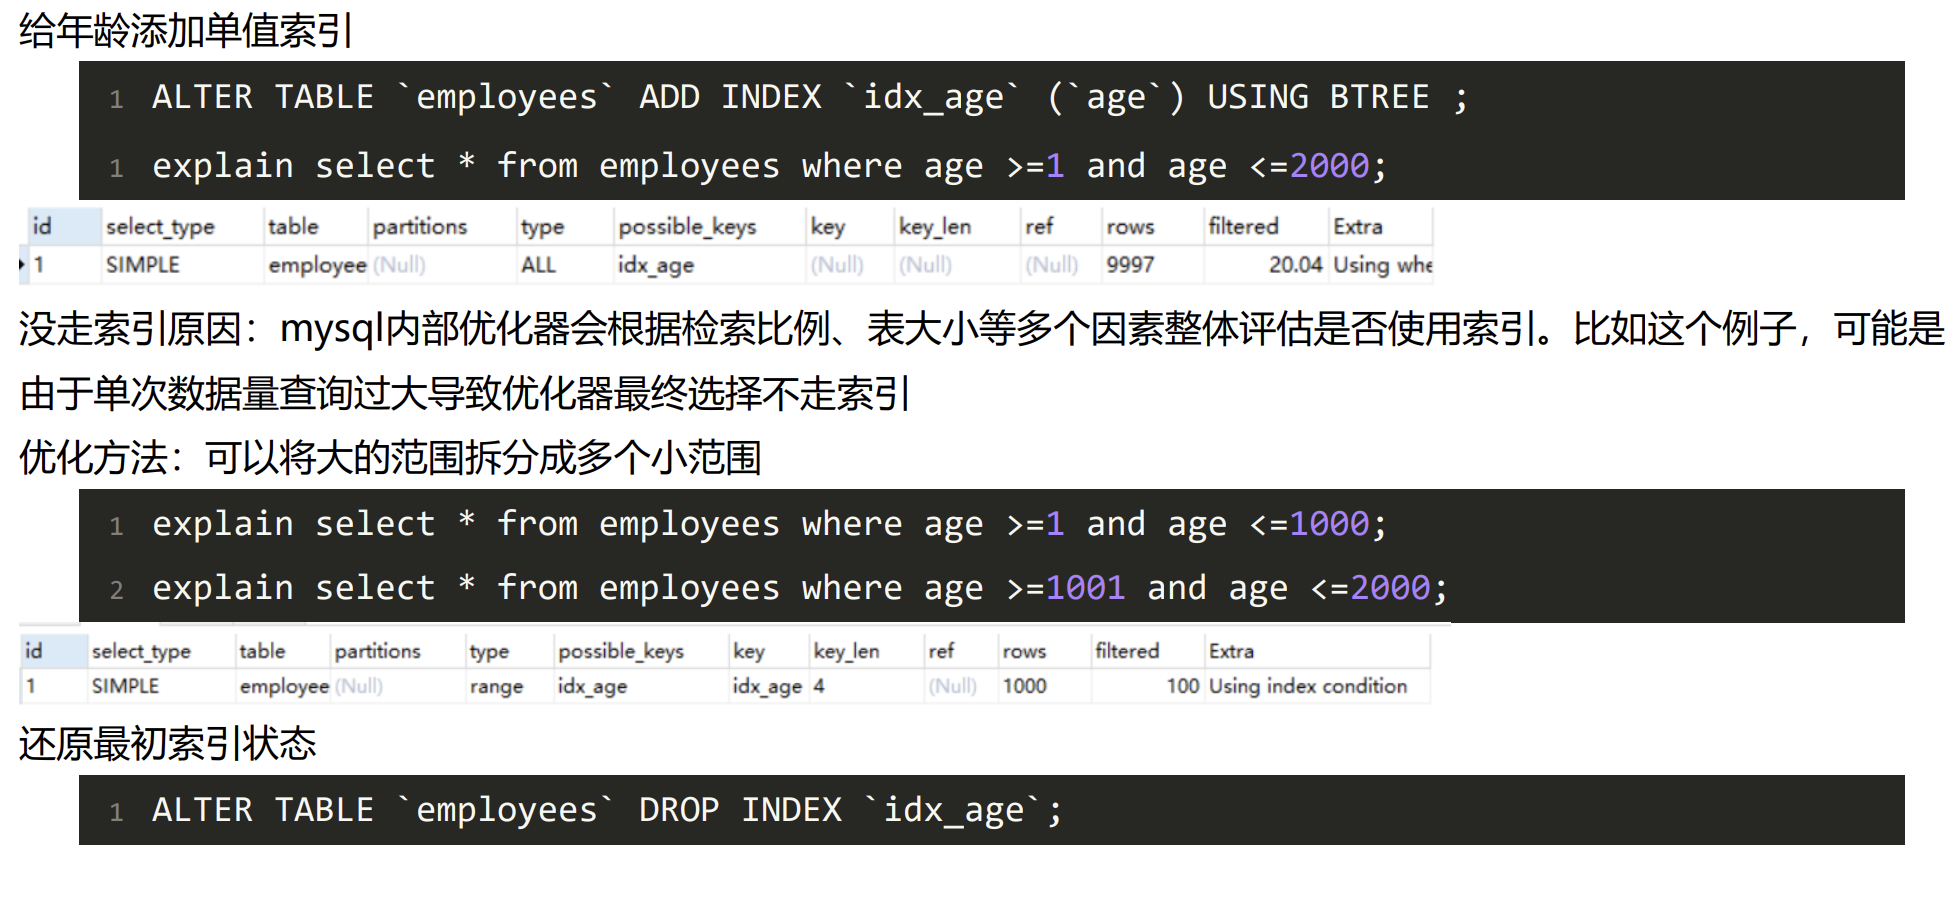Click the query with age >=1 and age <=1000
1960x898 pixels.
(769, 523)
